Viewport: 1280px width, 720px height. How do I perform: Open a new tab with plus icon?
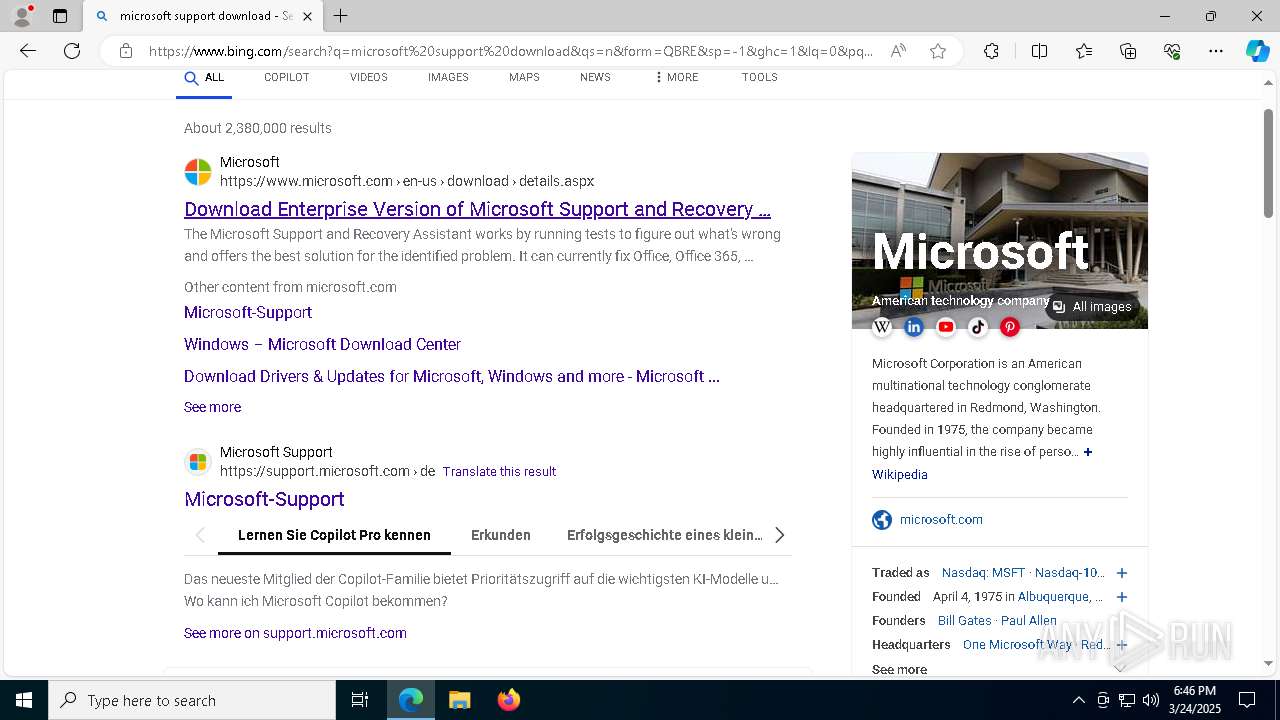click(341, 16)
